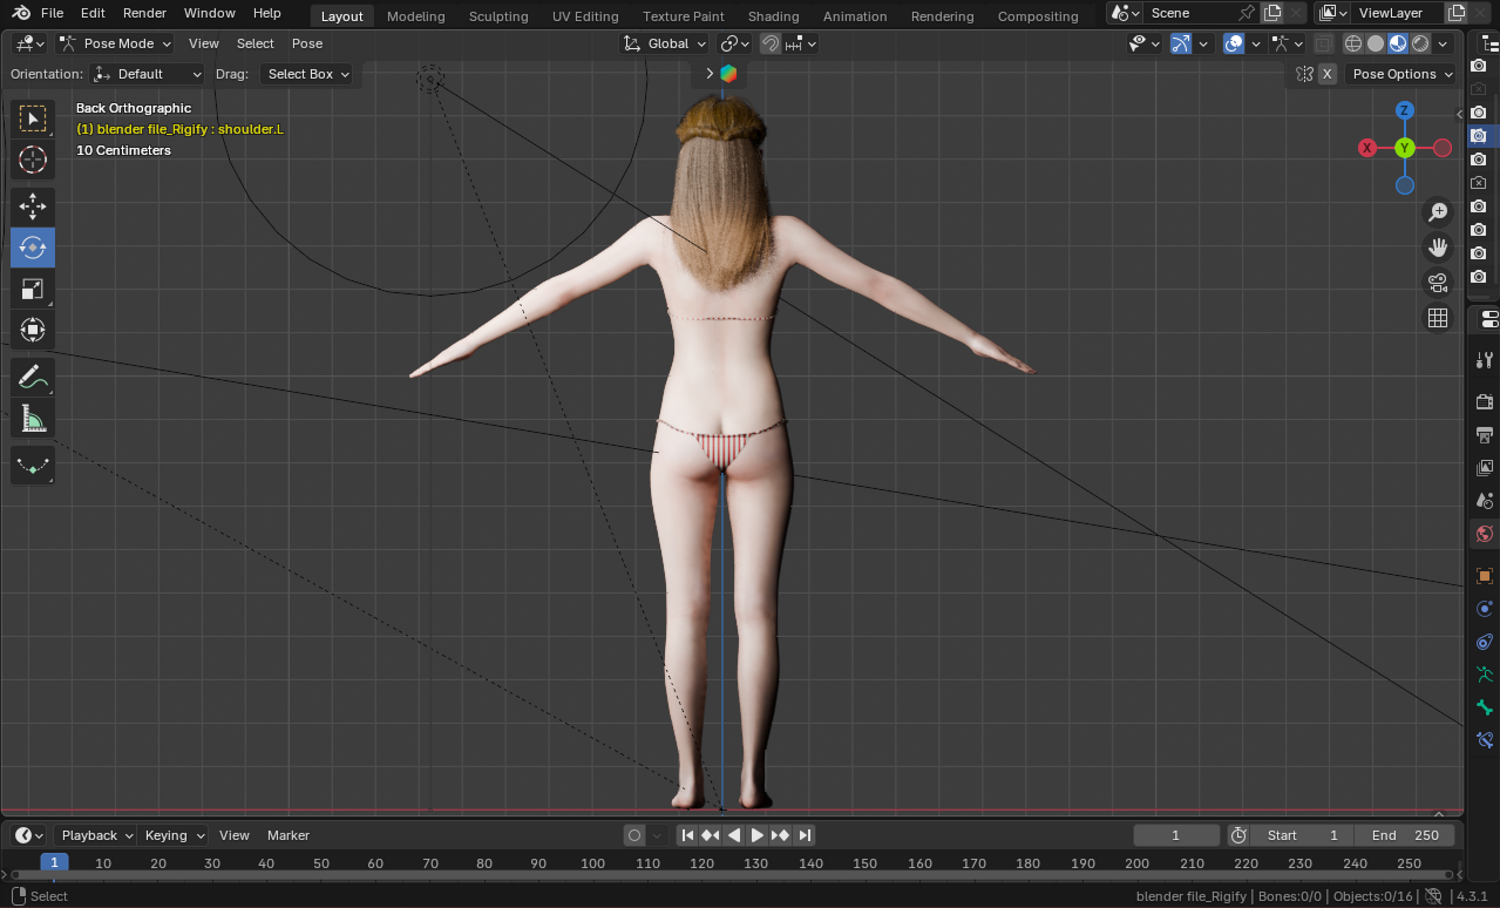This screenshot has width=1500, height=908.
Task: Select the 3D Cursor tool
Action: pyautogui.click(x=32, y=160)
